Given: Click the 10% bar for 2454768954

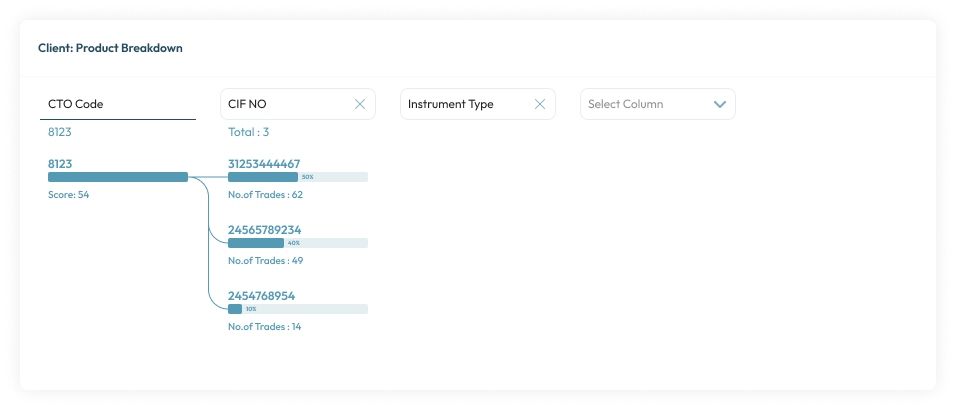Looking at the screenshot, I should point(297,309).
